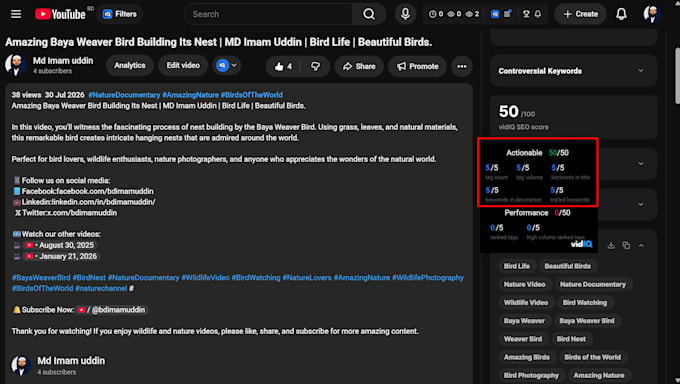Open the account avatar menu
The width and height of the screenshot is (680, 384).
point(652,14)
